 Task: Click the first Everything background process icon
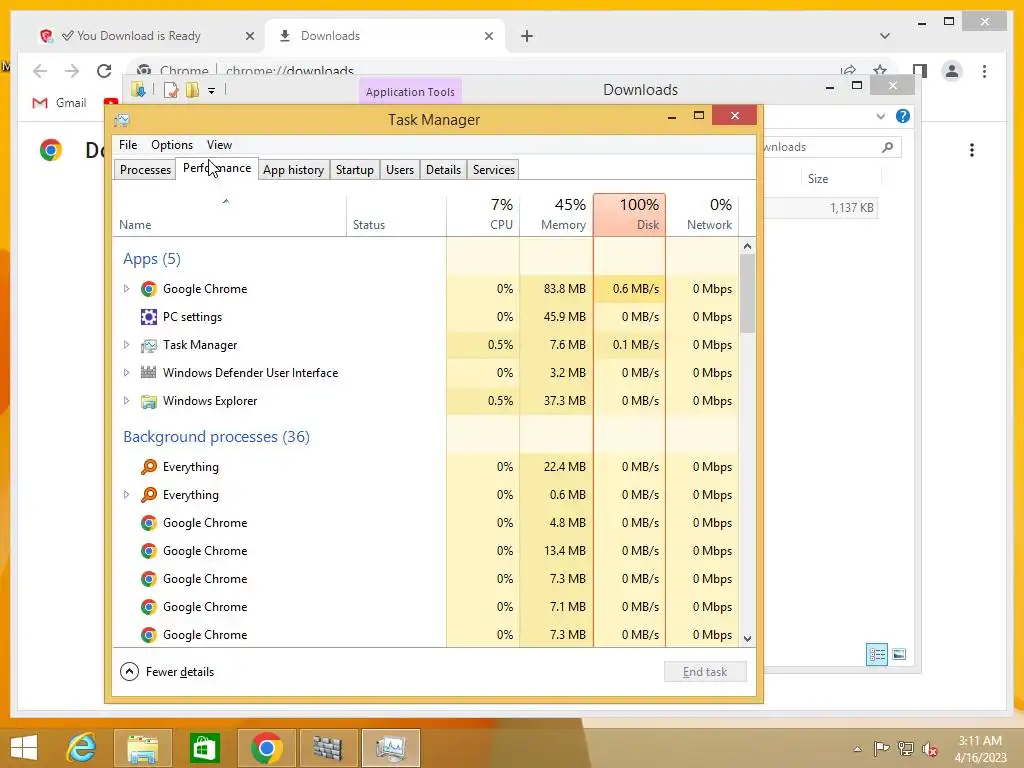tap(149, 467)
